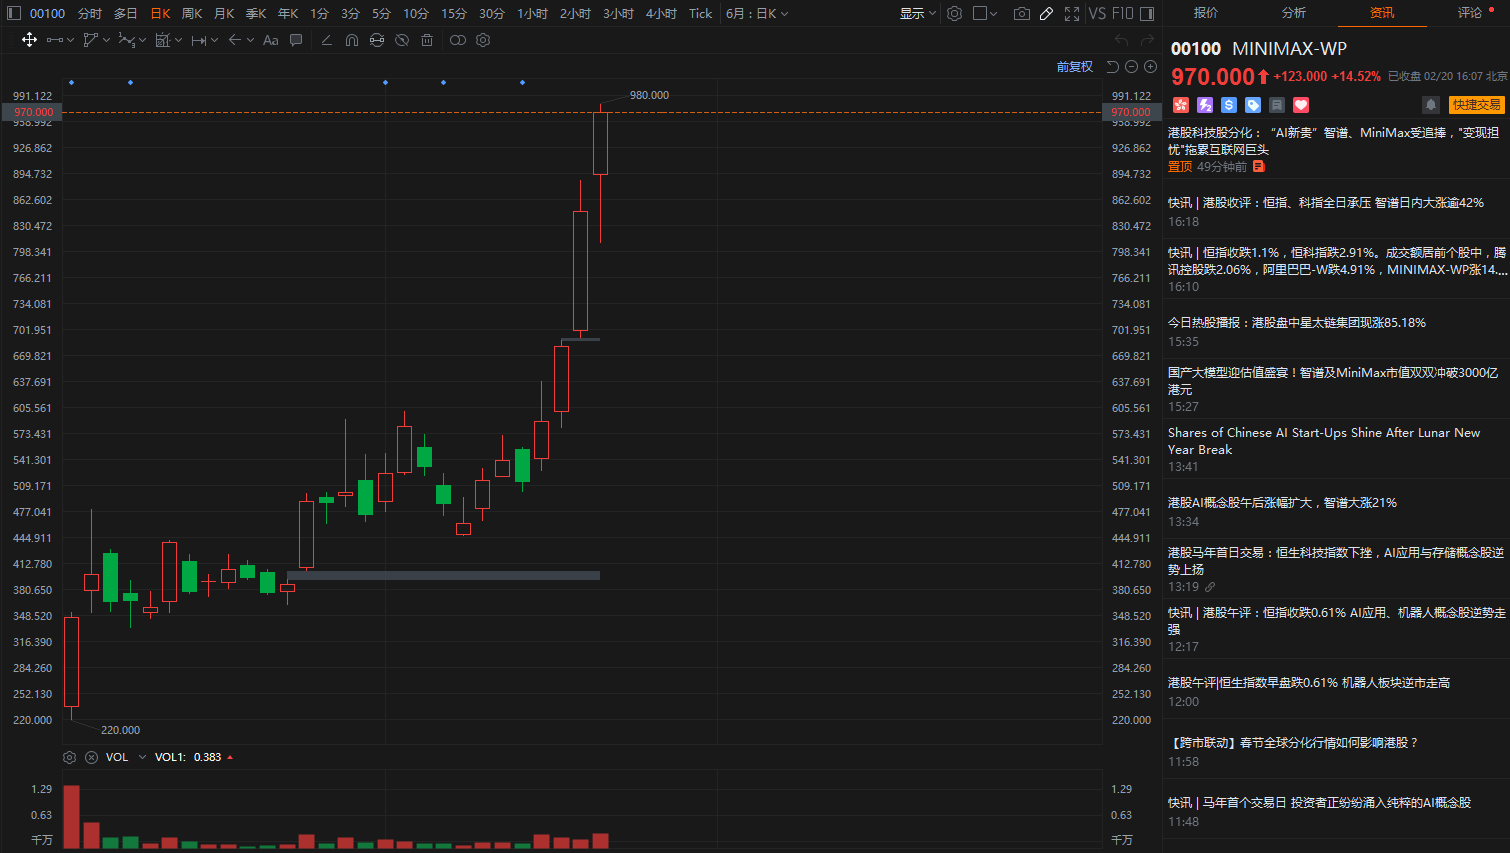Viewport: 1510px width, 853px height.
Task: Open the chart layout selector dropdown
Action: click(985, 13)
